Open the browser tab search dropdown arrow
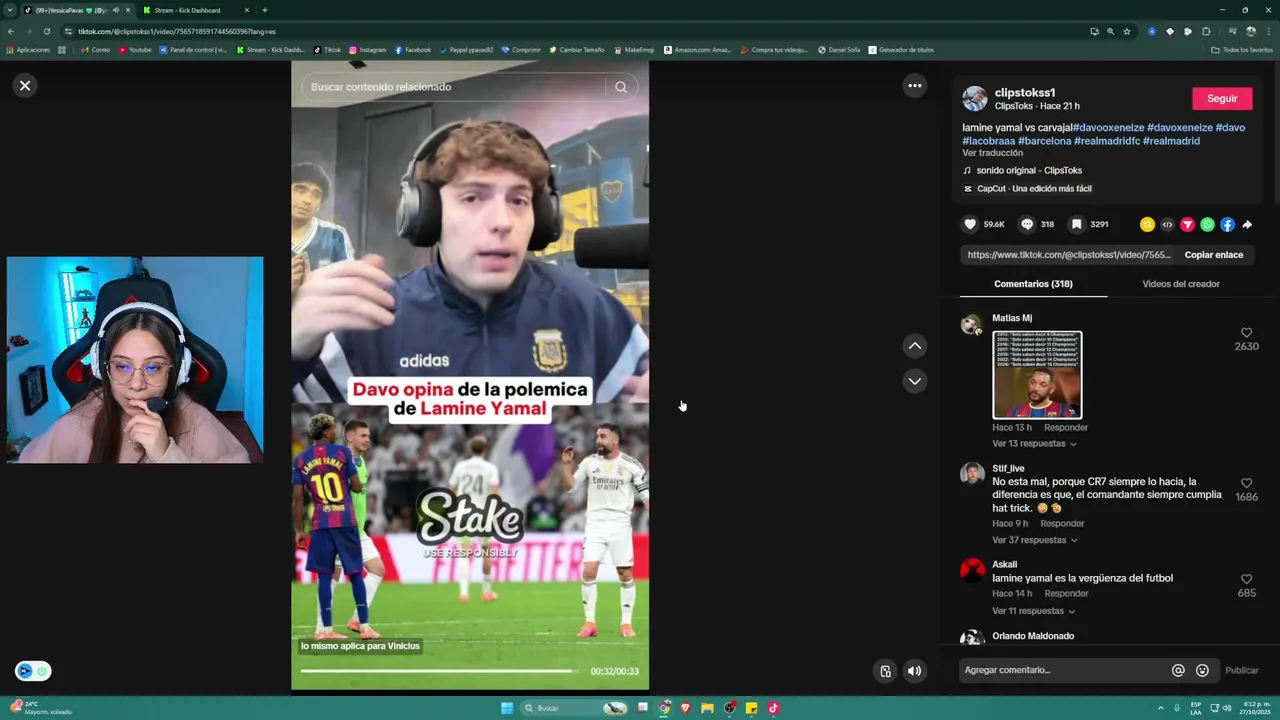The width and height of the screenshot is (1280, 720). [x=9, y=10]
